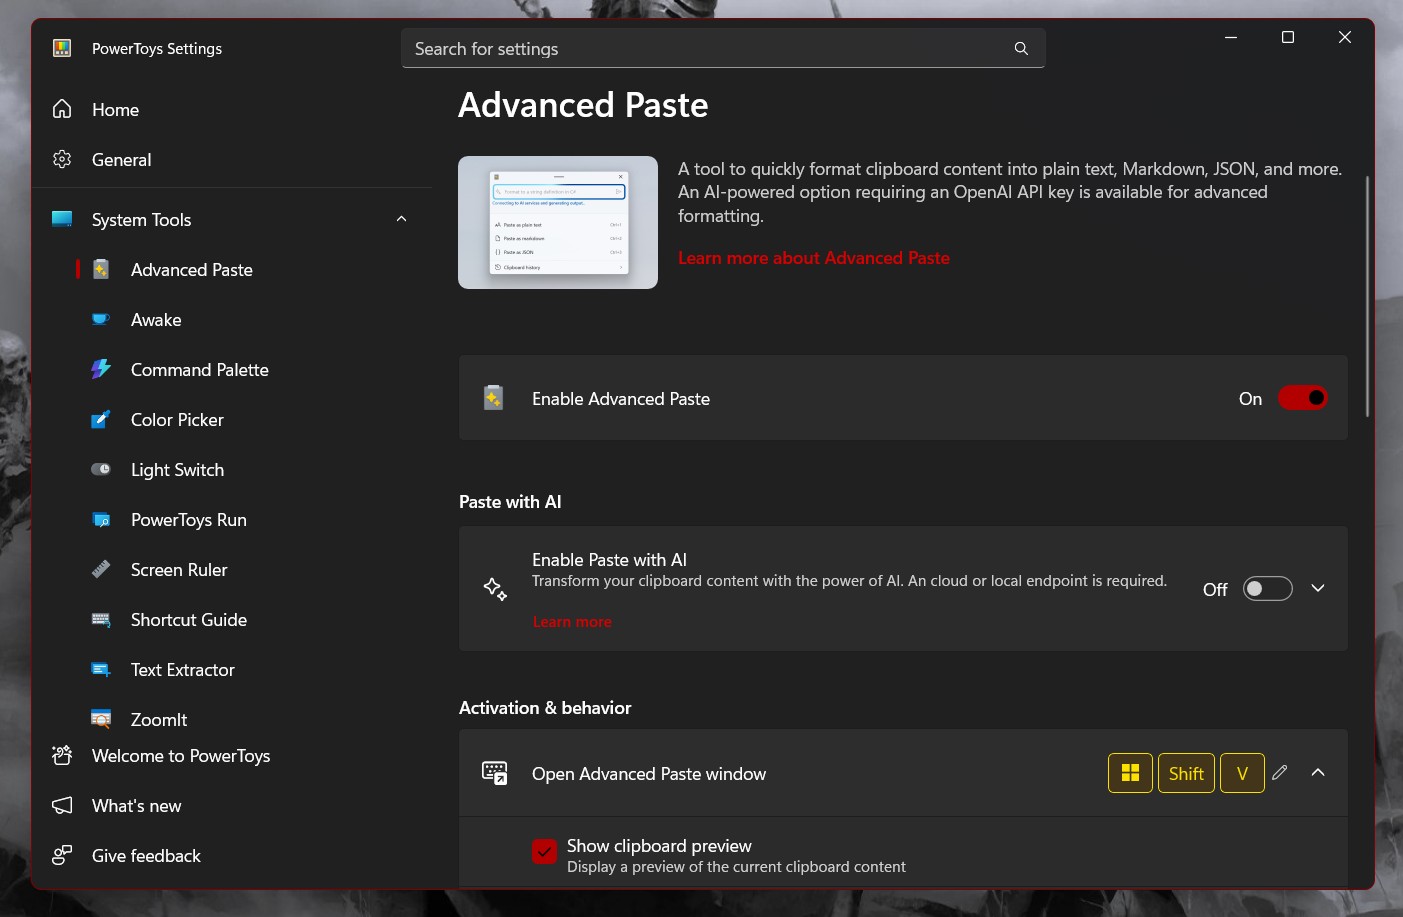Enable Paste with AI

coord(1267,588)
